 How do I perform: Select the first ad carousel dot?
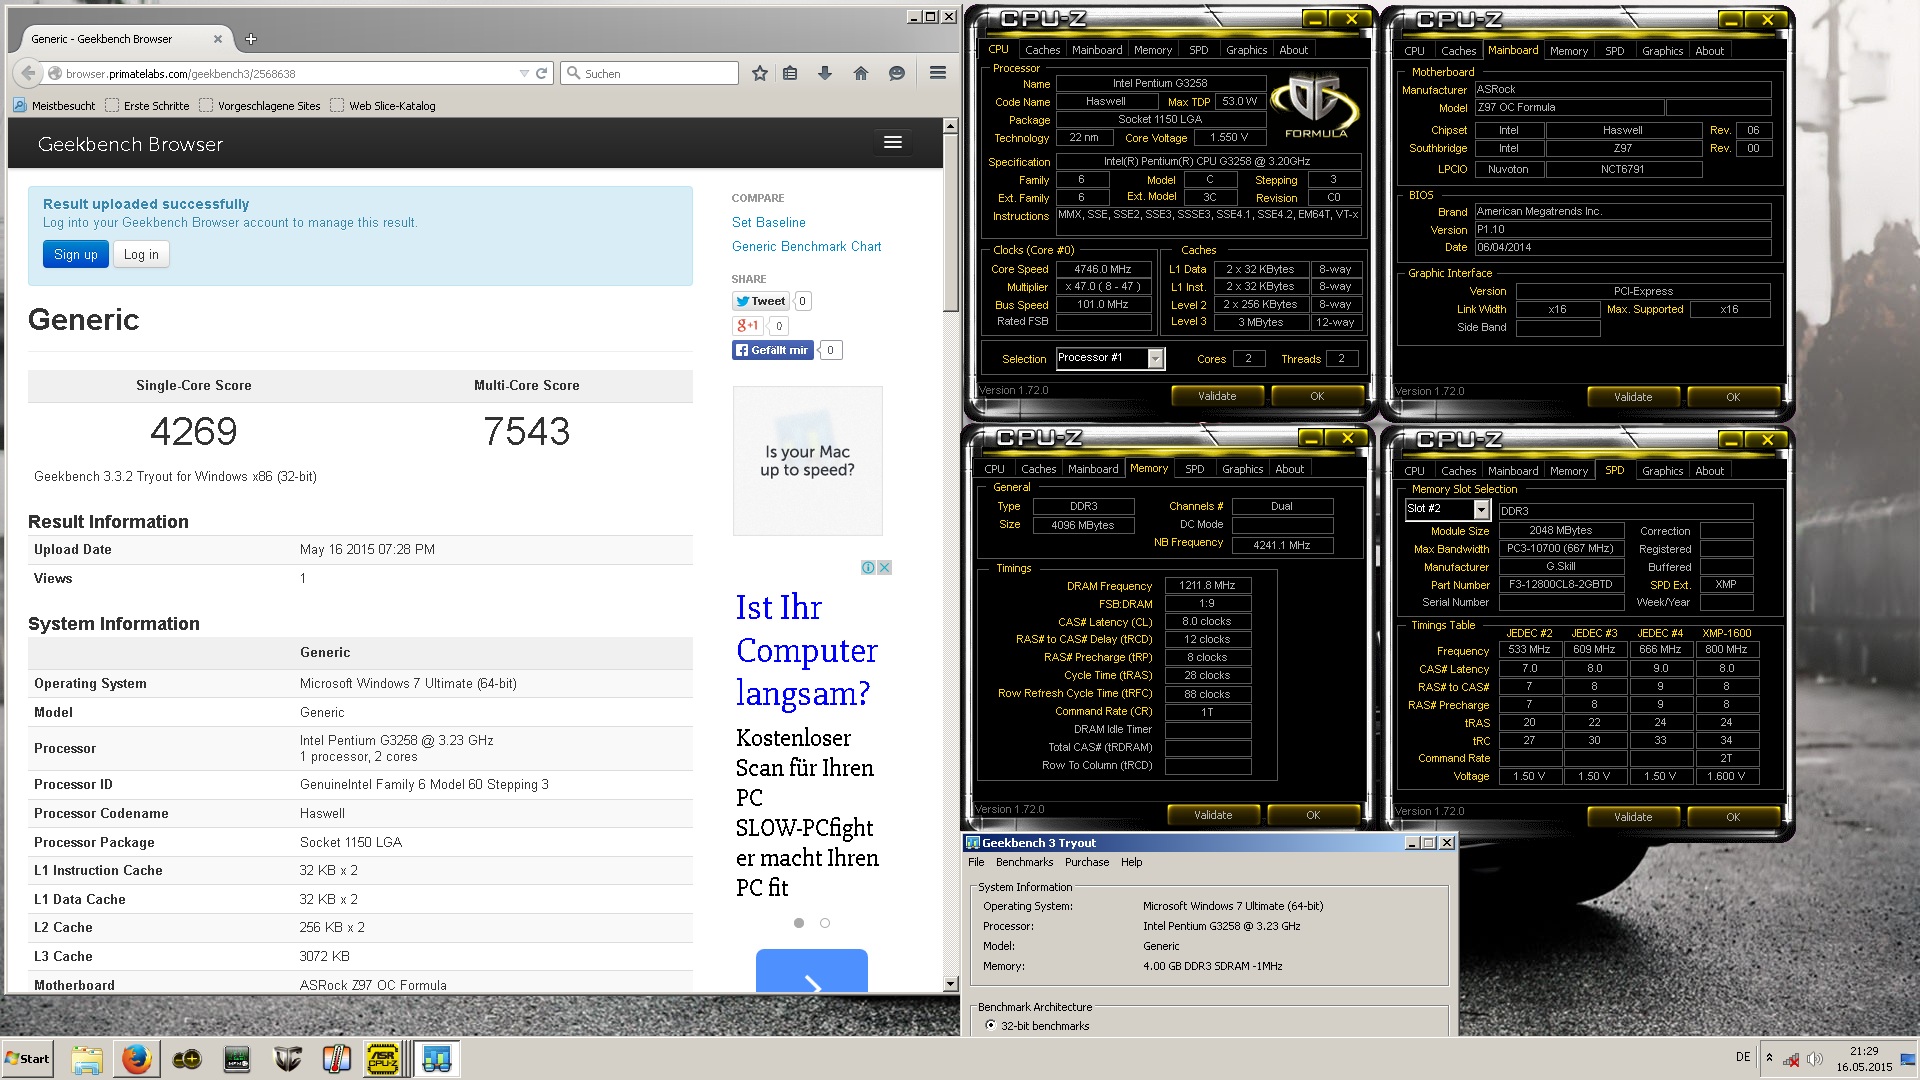point(798,923)
